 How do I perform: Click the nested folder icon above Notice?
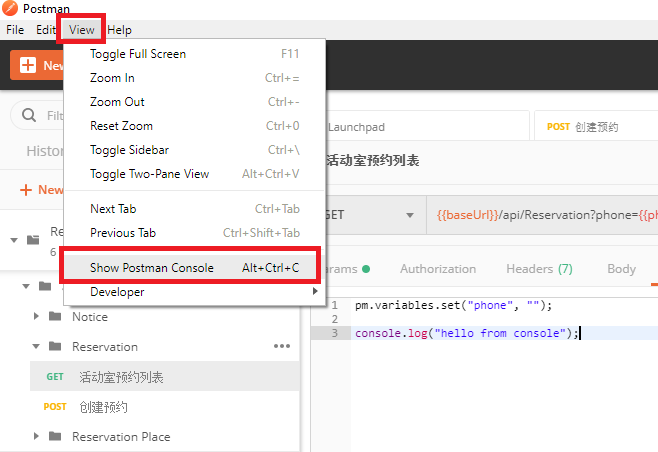[45, 286]
